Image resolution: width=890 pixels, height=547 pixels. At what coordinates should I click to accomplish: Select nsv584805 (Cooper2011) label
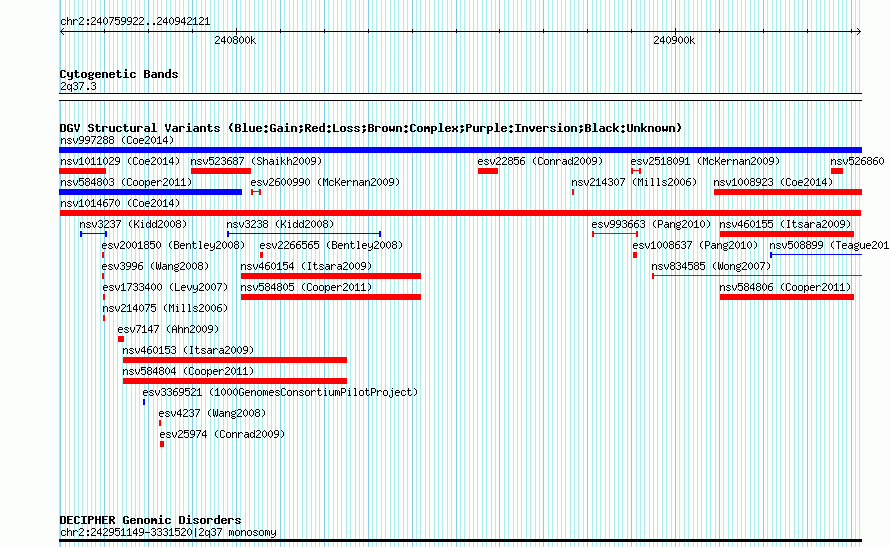(306, 288)
